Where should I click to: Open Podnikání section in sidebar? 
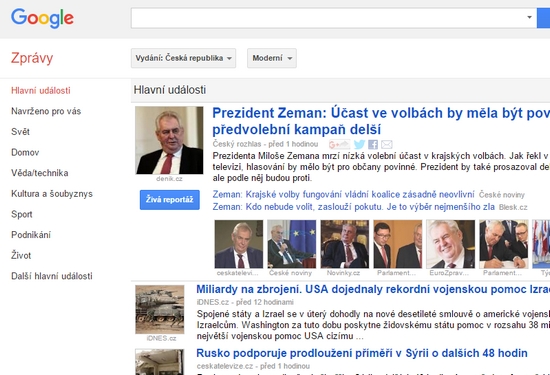click(x=31, y=235)
